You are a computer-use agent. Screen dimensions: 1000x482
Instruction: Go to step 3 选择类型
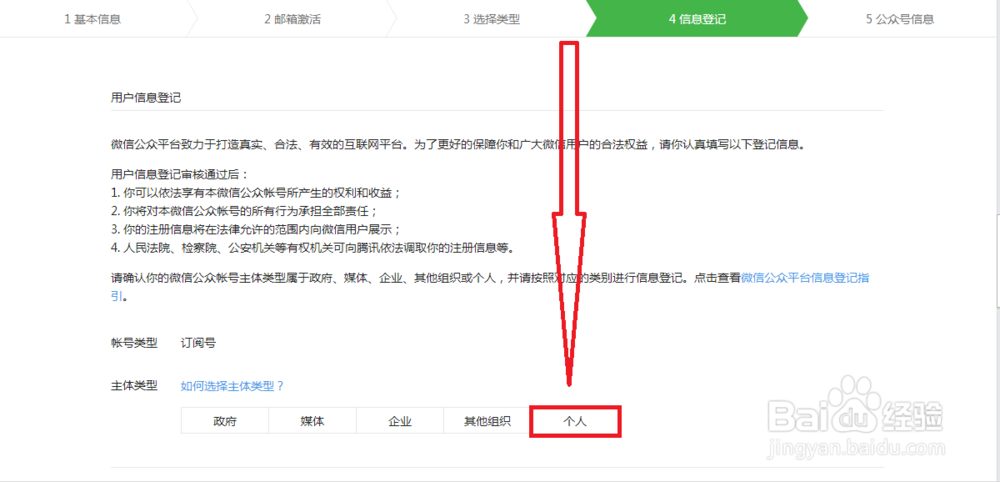coord(492,19)
